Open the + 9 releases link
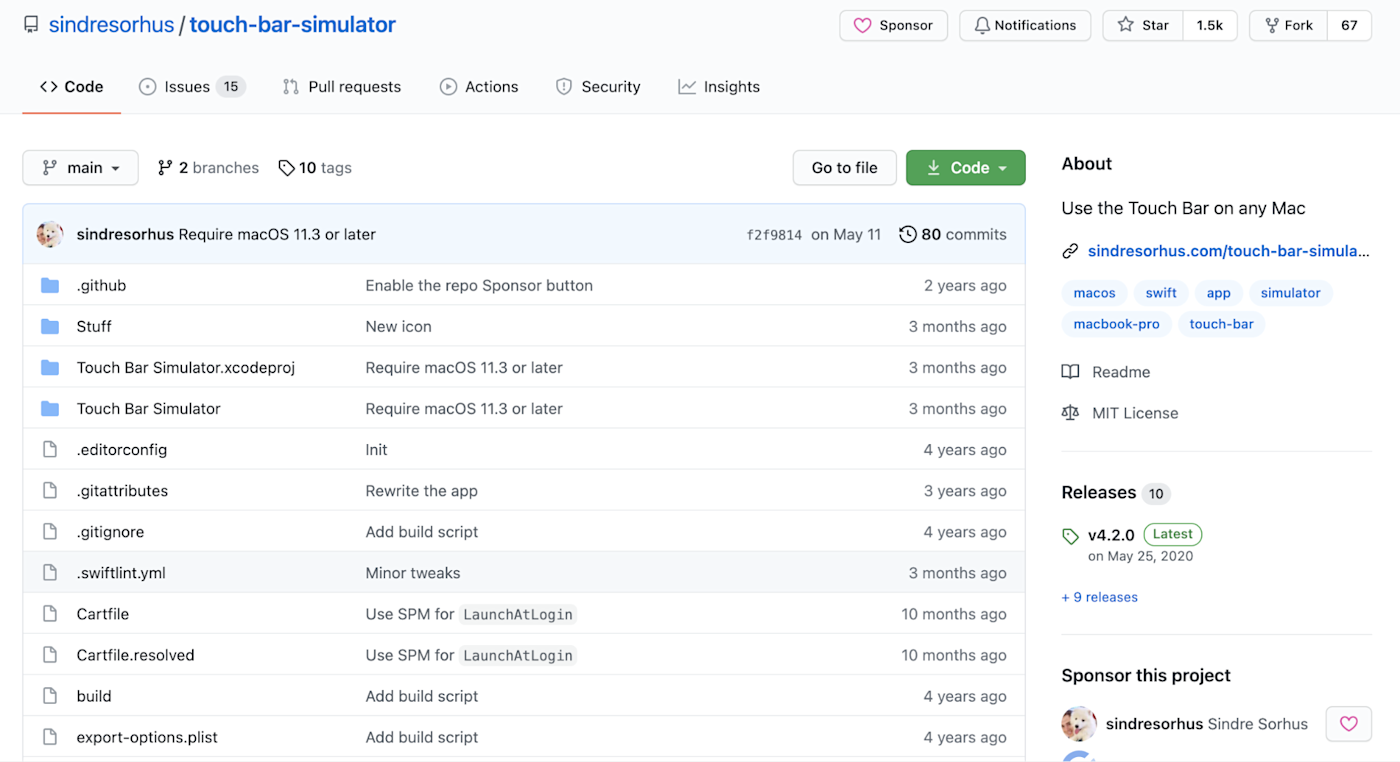1400x762 pixels. pyautogui.click(x=1099, y=597)
